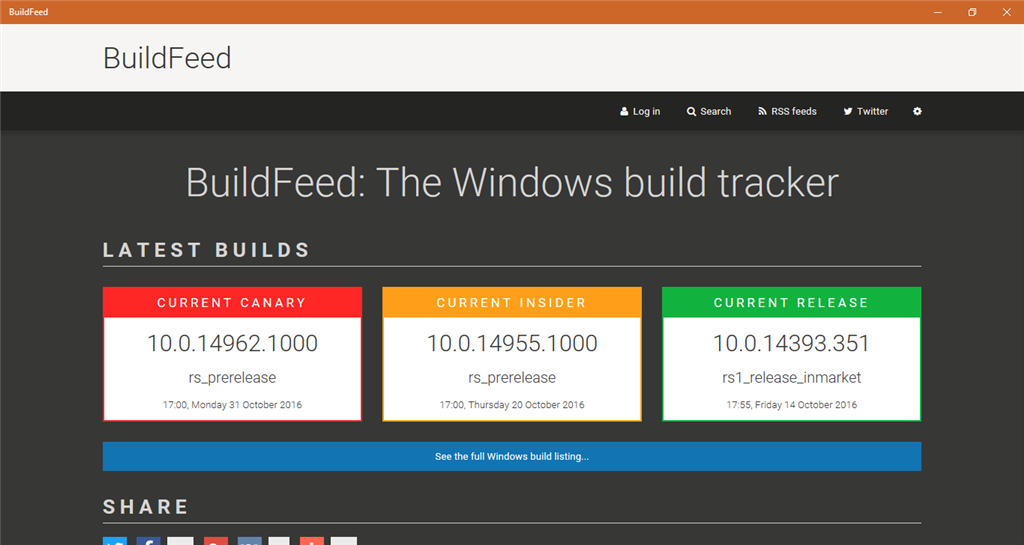
Task: Open the RSS feeds menu item
Action: [787, 112]
